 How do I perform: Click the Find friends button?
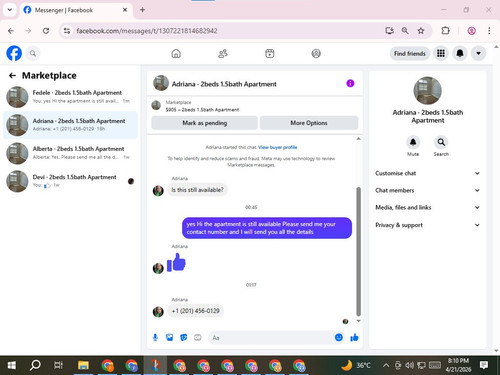409,53
